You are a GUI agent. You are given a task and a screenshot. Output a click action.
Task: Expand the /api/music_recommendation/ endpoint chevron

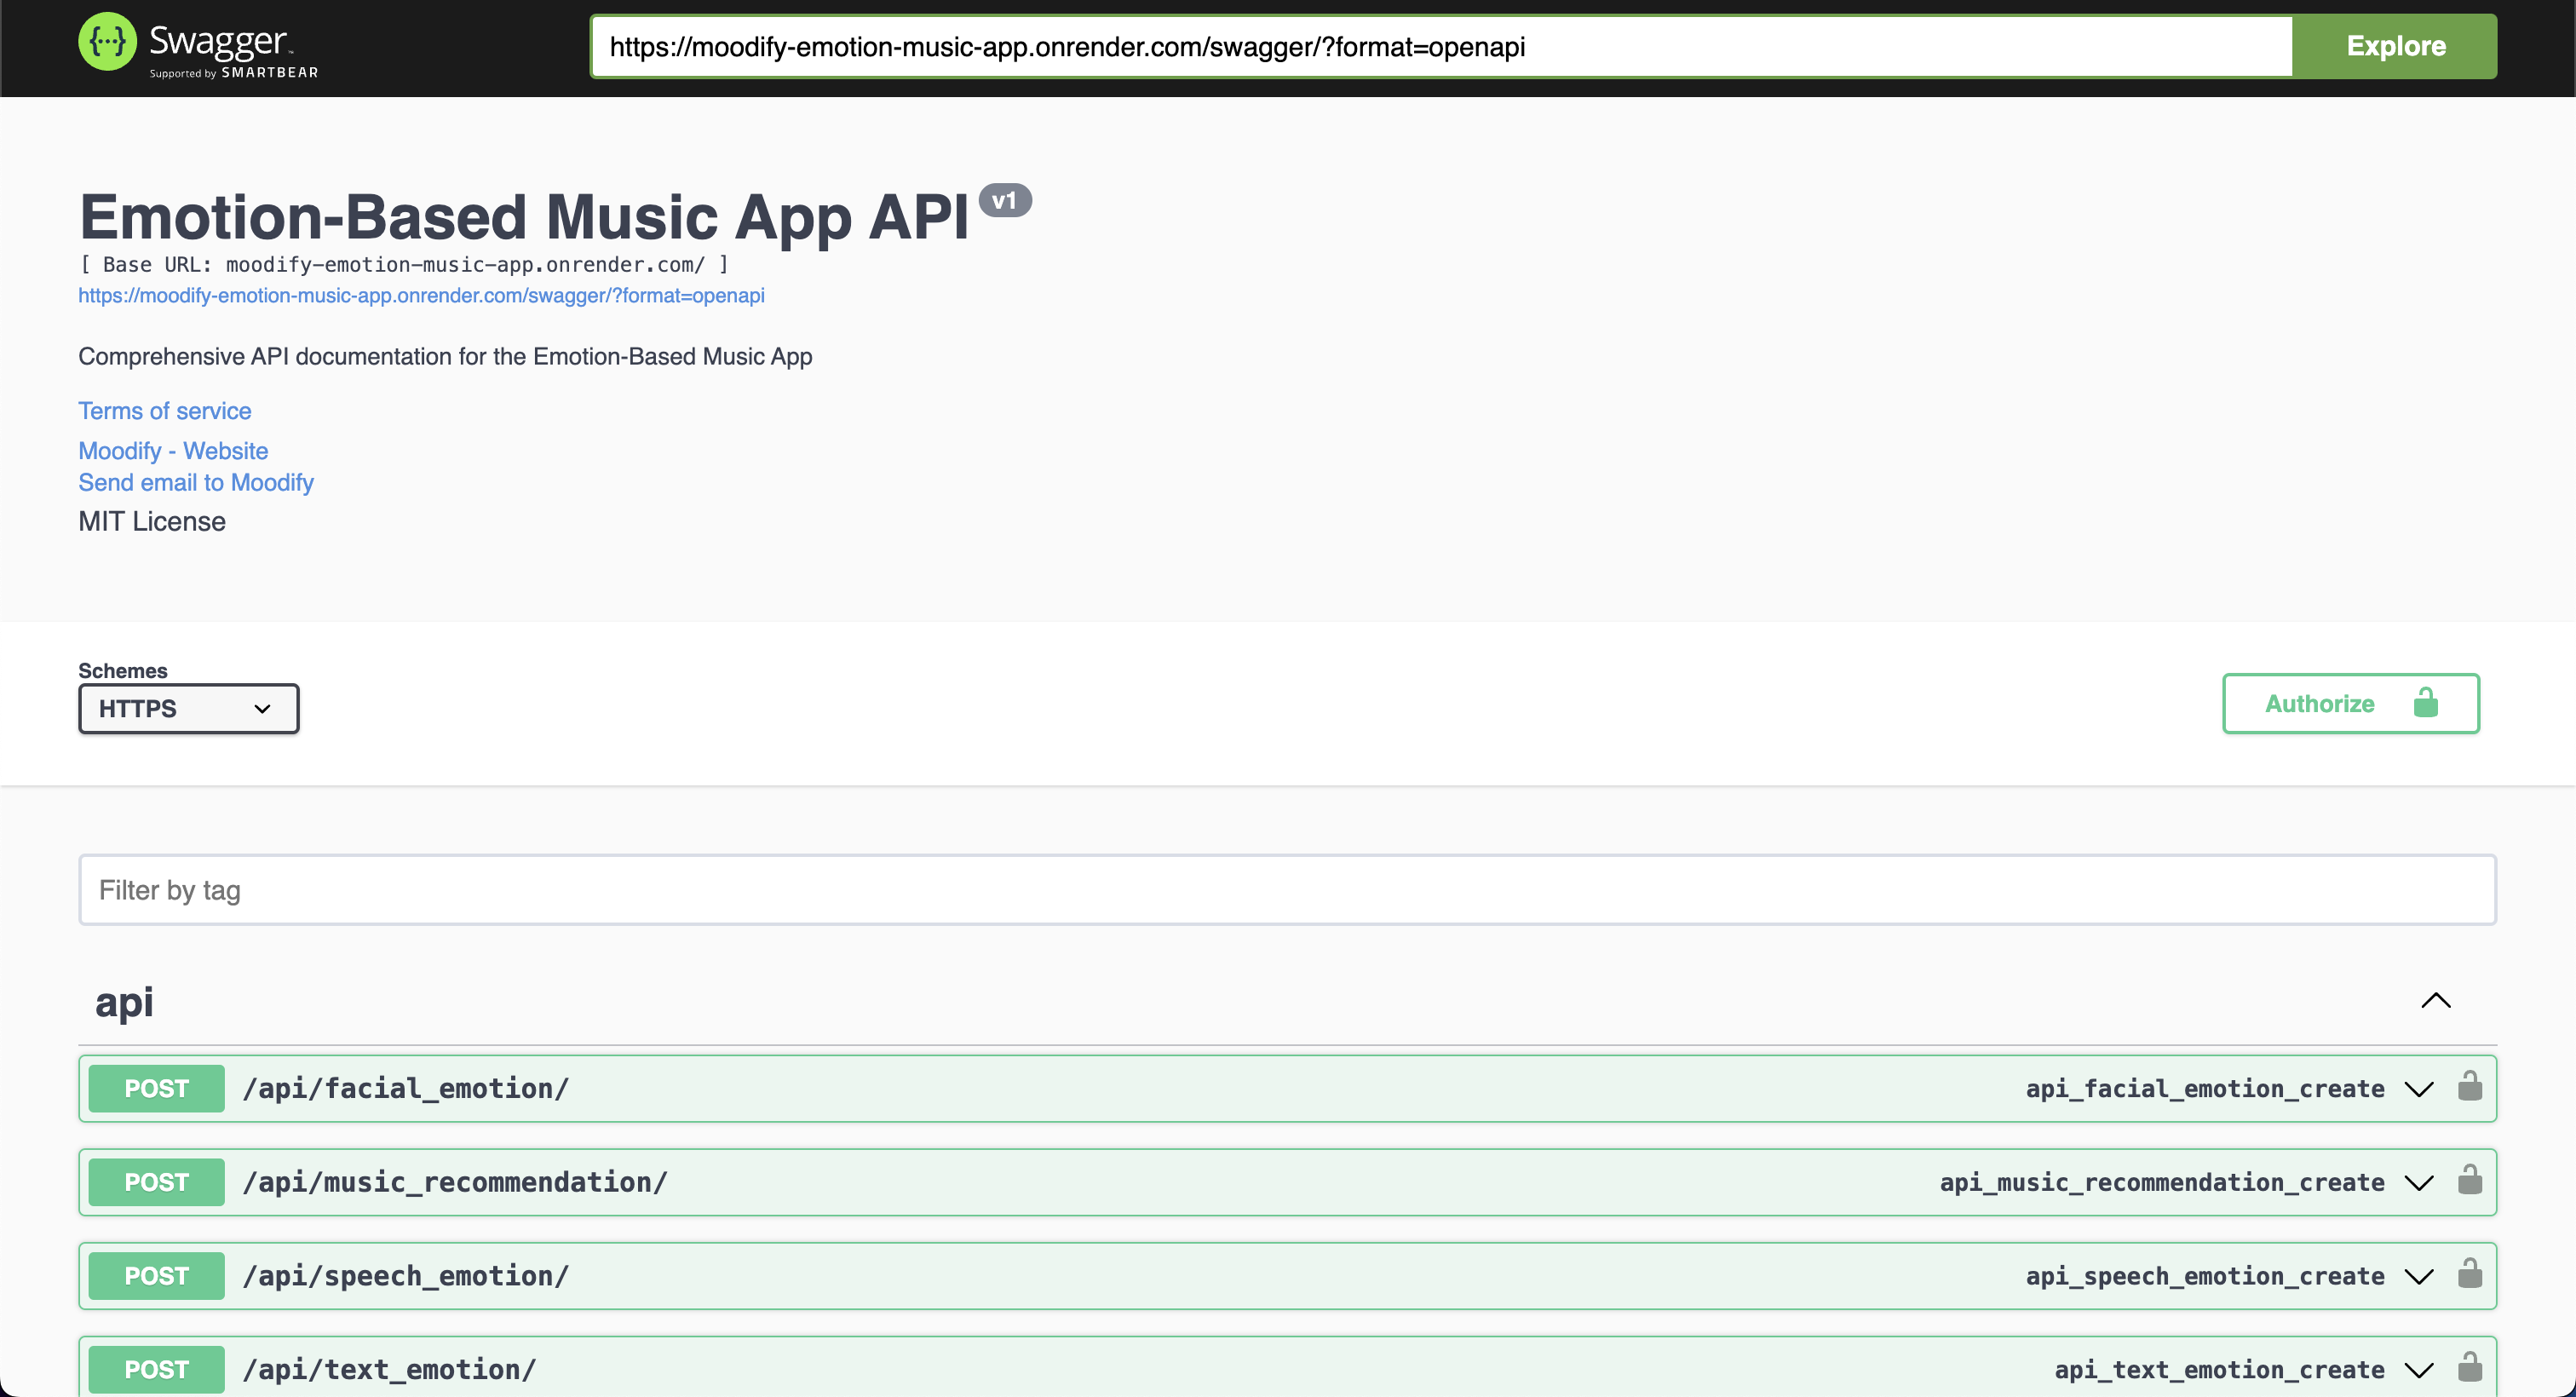[2419, 1182]
